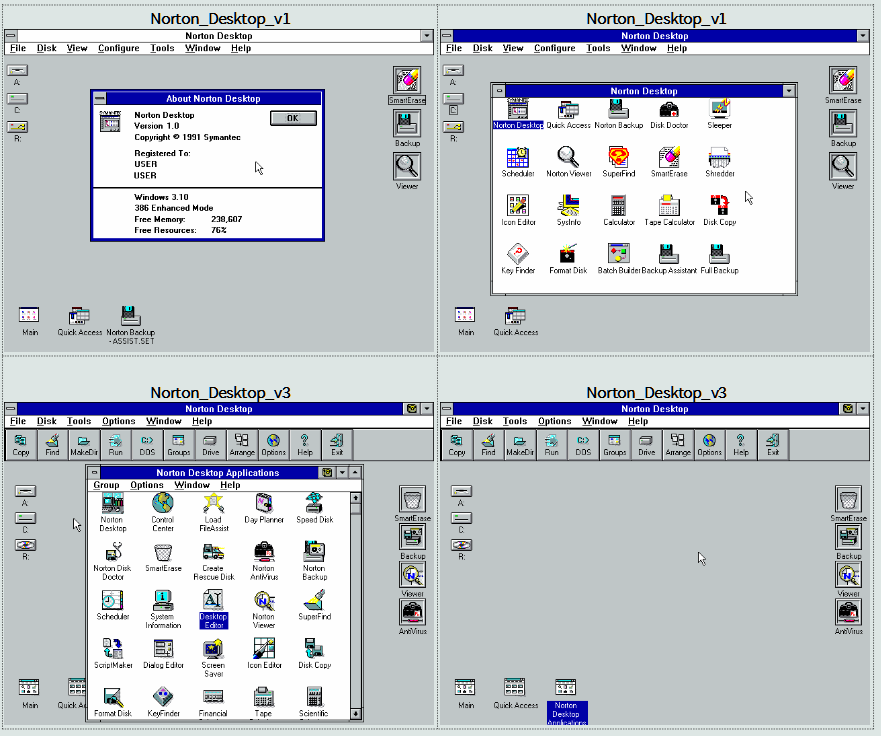Launch the Load FileAssist icon
Viewport: 881px width, 736px height.
point(214,512)
